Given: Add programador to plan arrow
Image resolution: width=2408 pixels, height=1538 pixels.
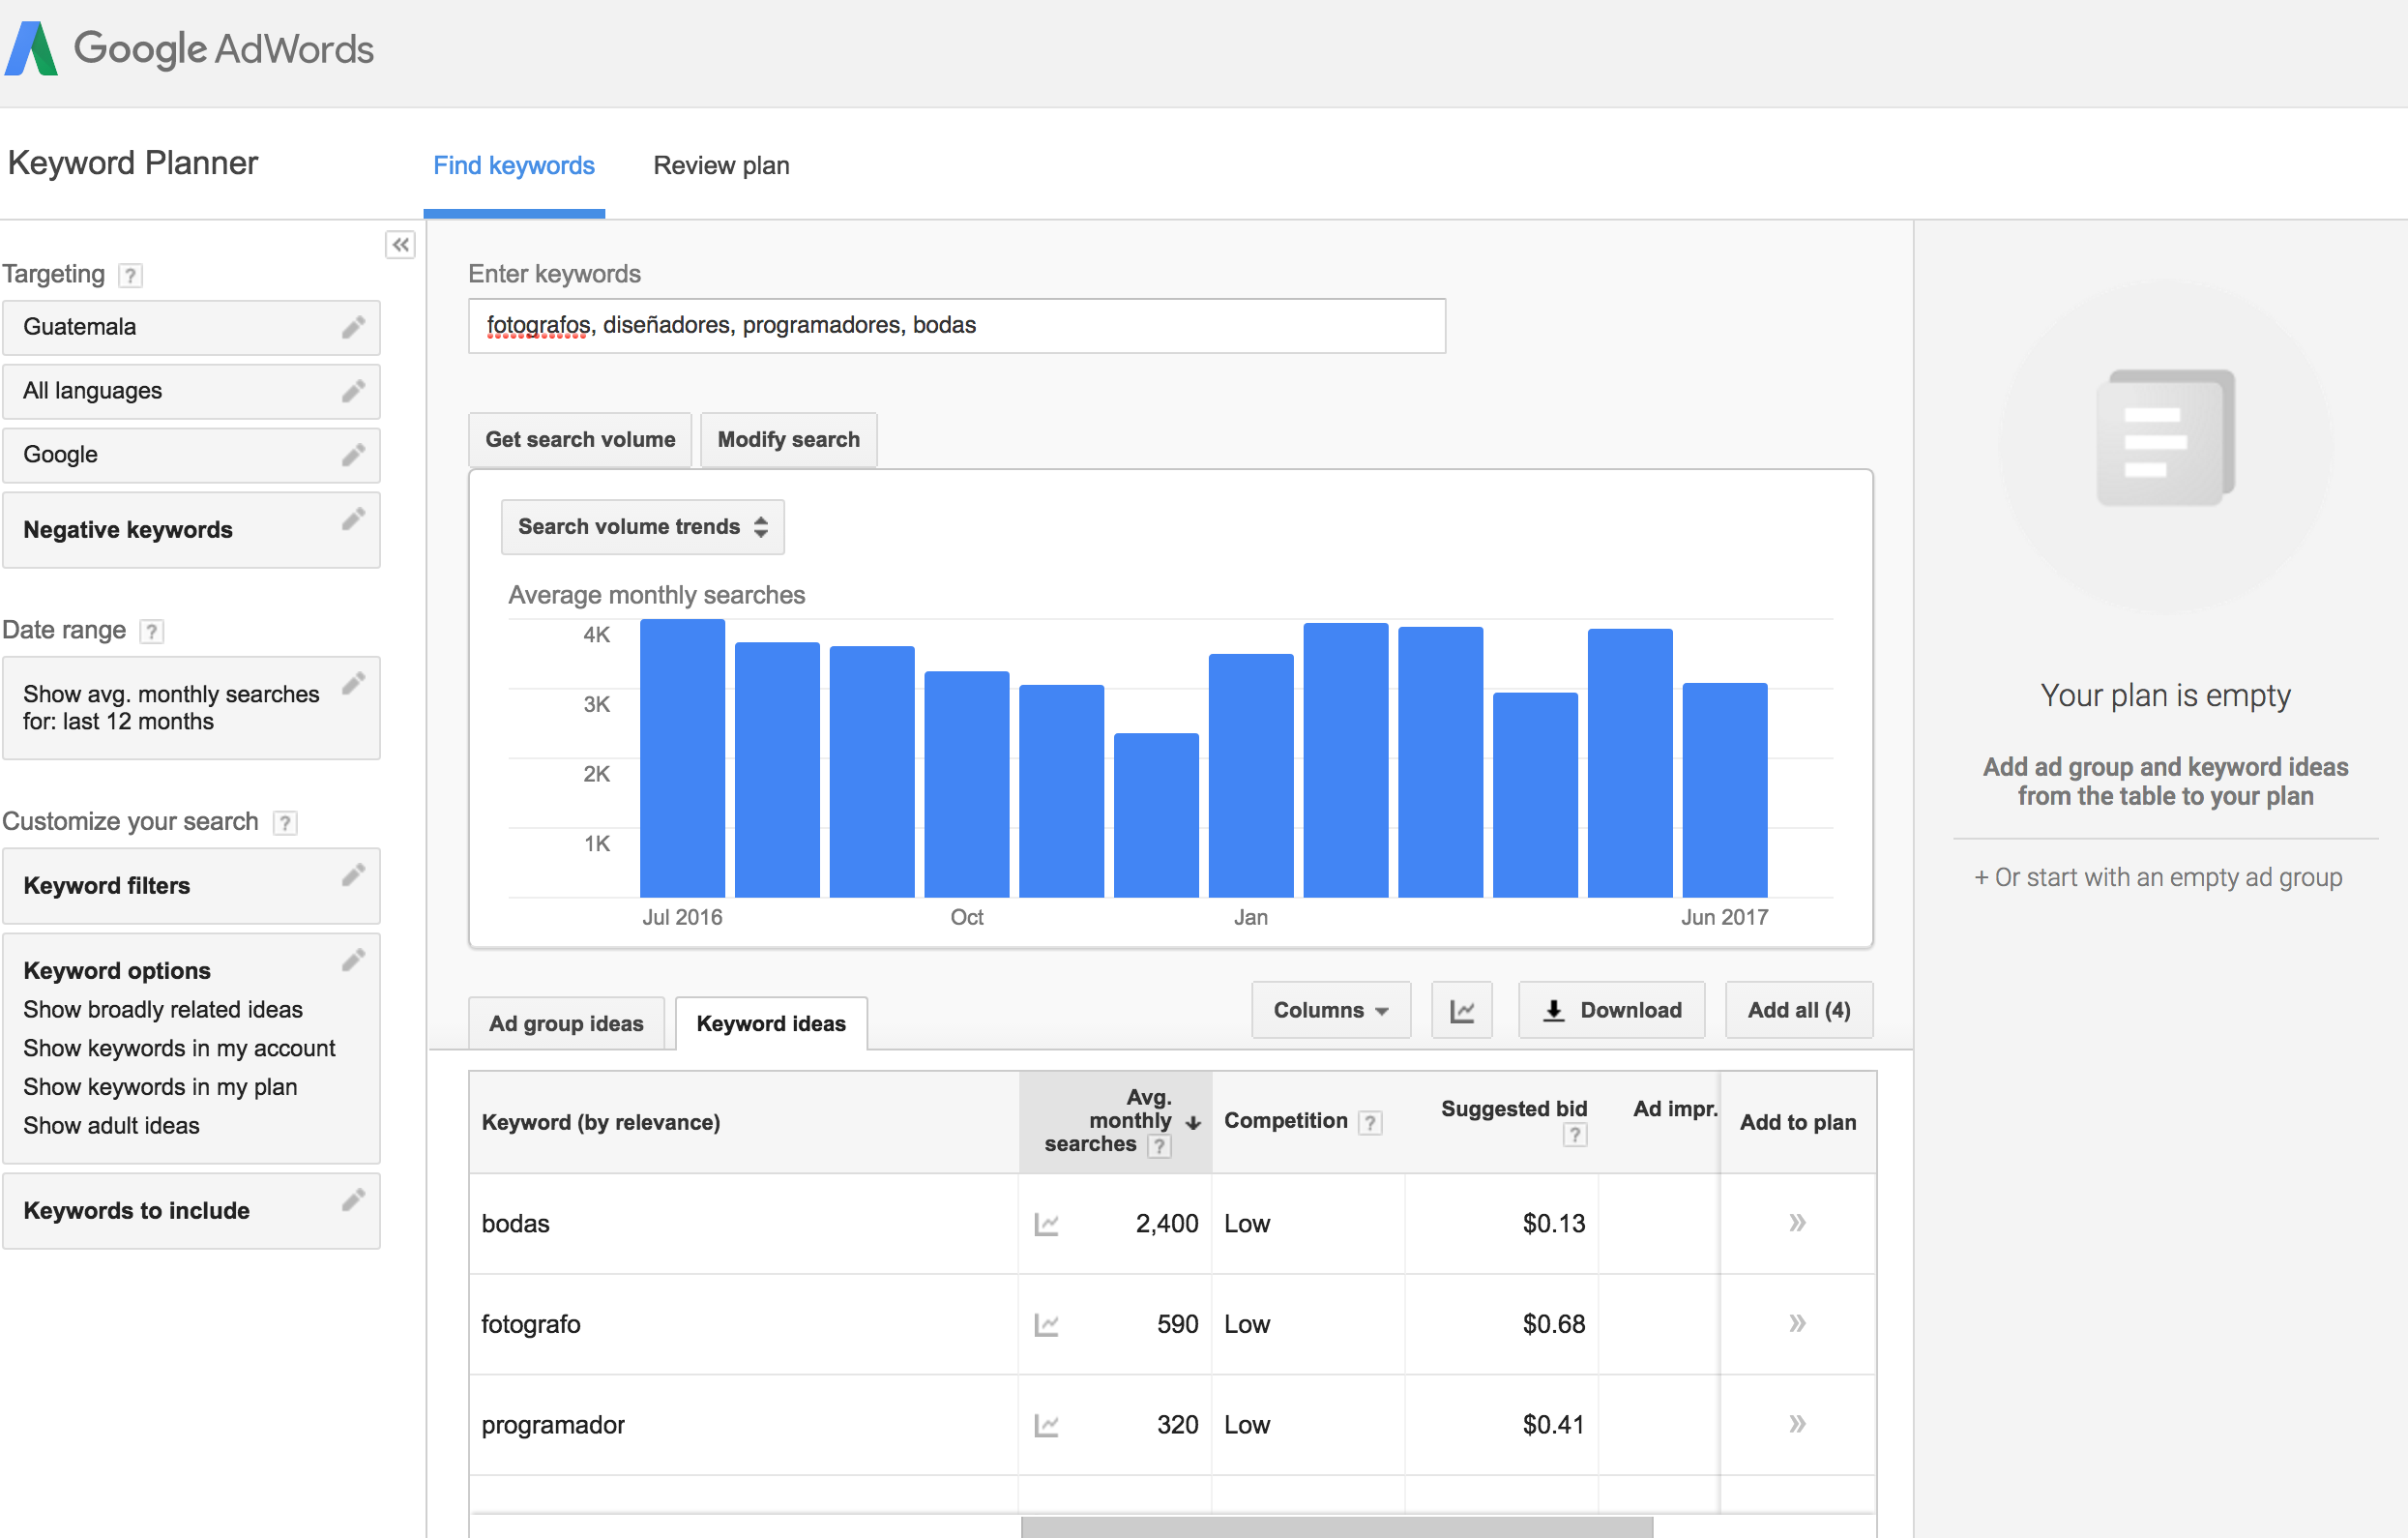Looking at the screenshot, I should pos(1797,1423).
